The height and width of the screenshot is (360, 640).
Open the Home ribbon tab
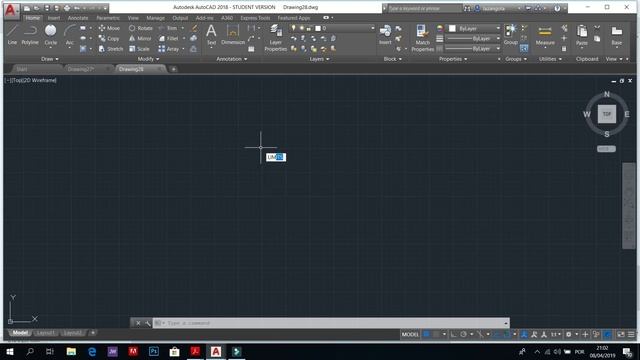point(33,18)
